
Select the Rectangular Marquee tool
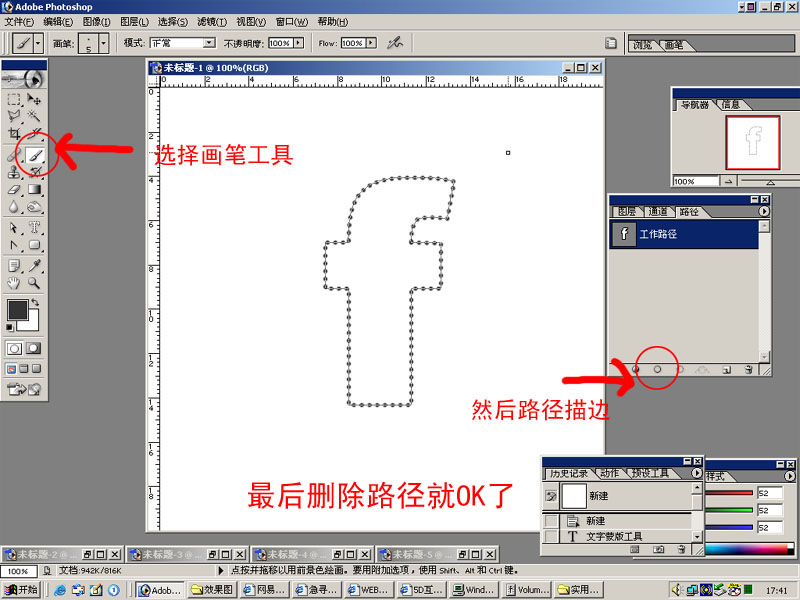tap(14, 99)
